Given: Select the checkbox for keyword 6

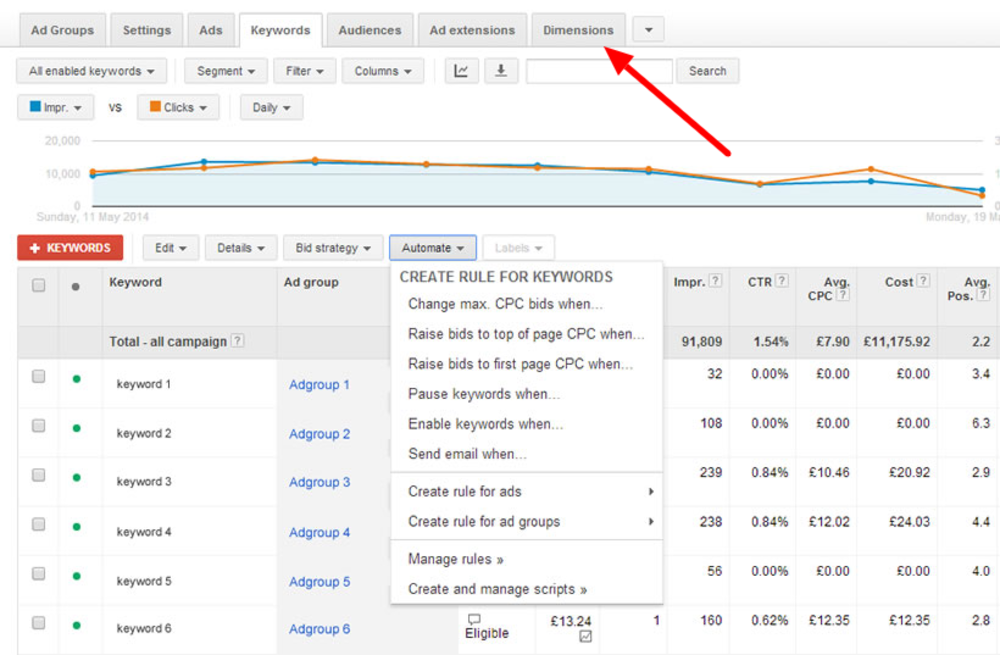Looking at the screenshot, I should point(39,622).
